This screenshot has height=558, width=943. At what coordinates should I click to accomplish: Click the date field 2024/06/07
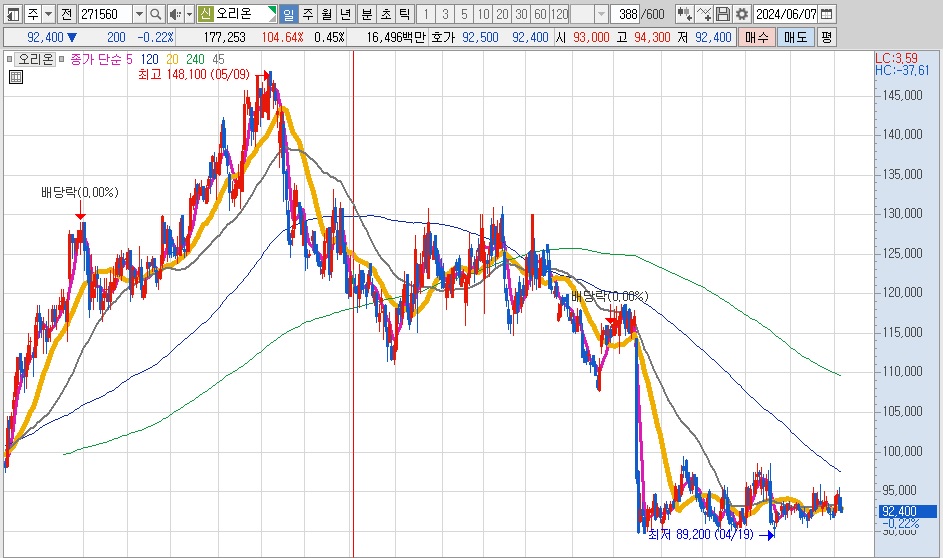pos(787,14)
